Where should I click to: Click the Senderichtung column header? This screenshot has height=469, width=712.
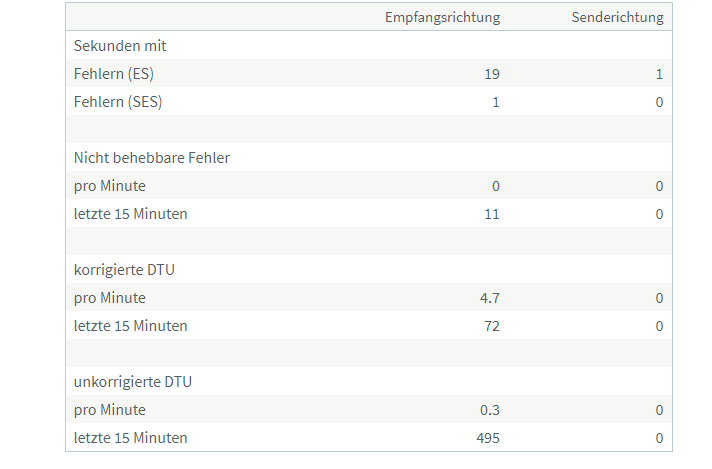tap(616, 18)
